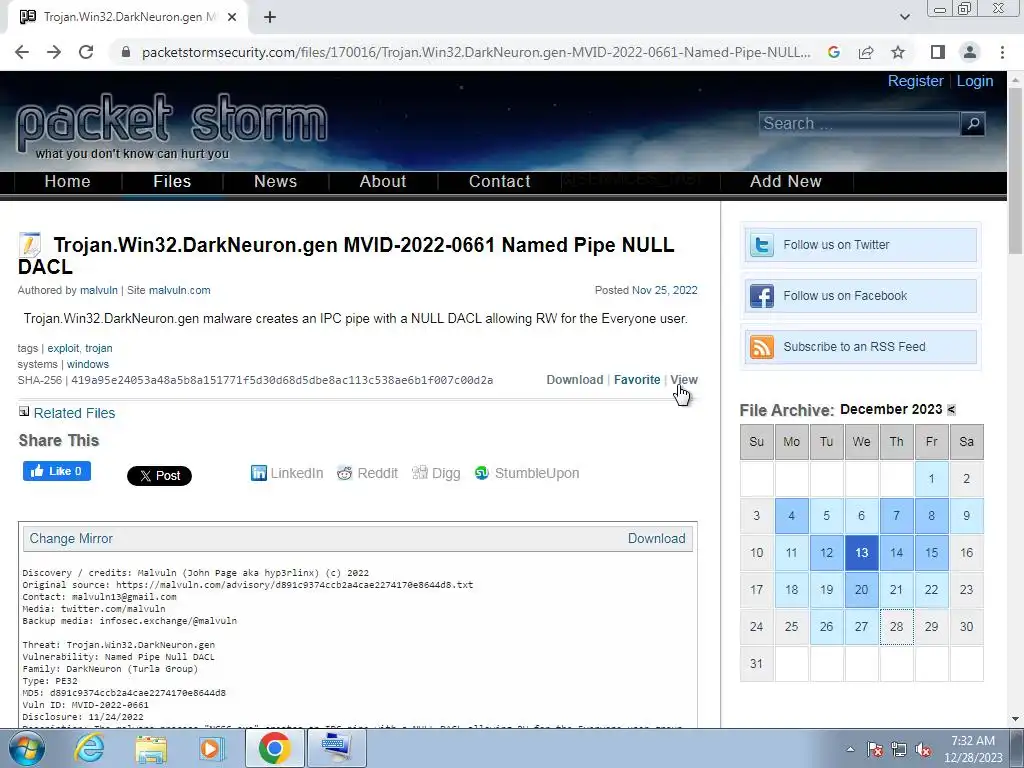The image size is (1024, 768).
Task: Click Follow us on Facebook
Action: tap(861, 296)
